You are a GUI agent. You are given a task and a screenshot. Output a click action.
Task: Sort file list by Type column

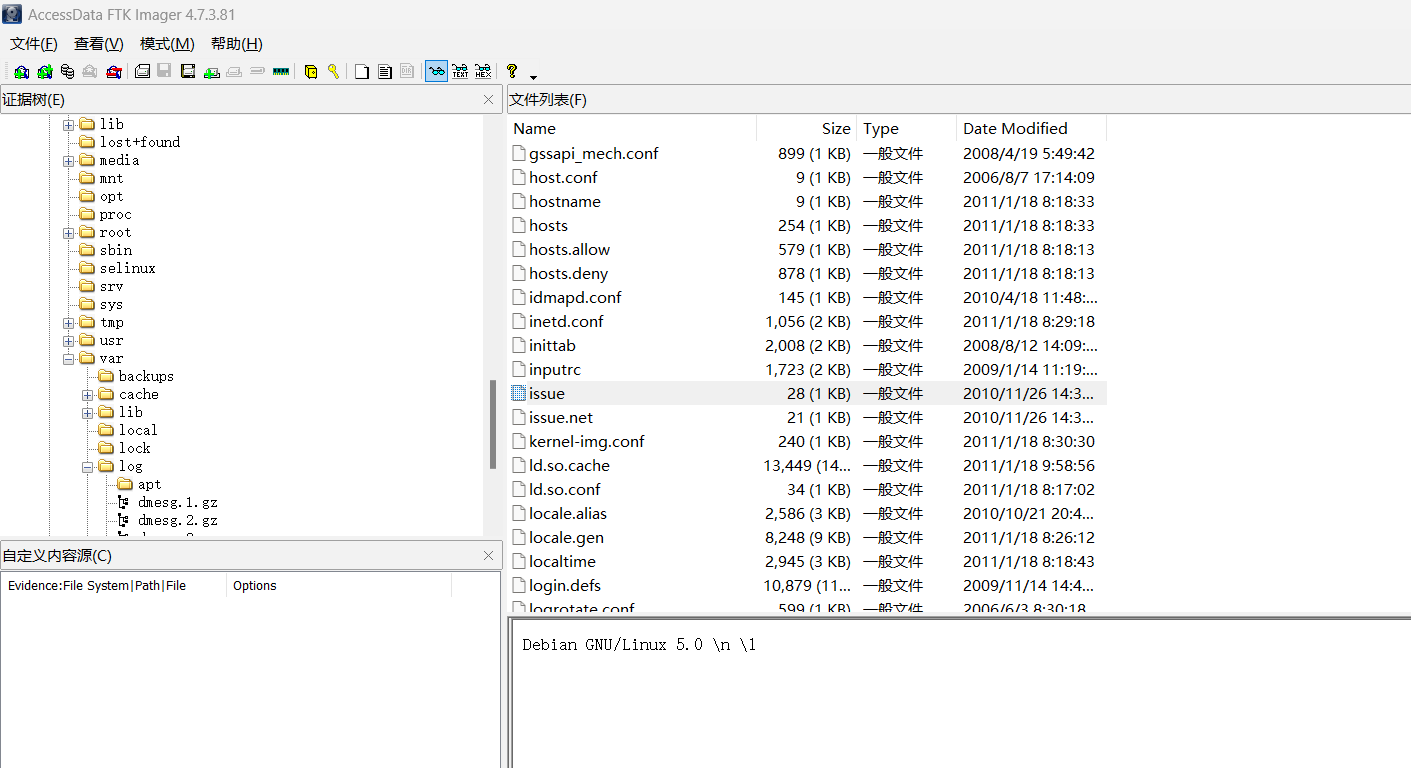pyautogui.click(x=907, y=128)
